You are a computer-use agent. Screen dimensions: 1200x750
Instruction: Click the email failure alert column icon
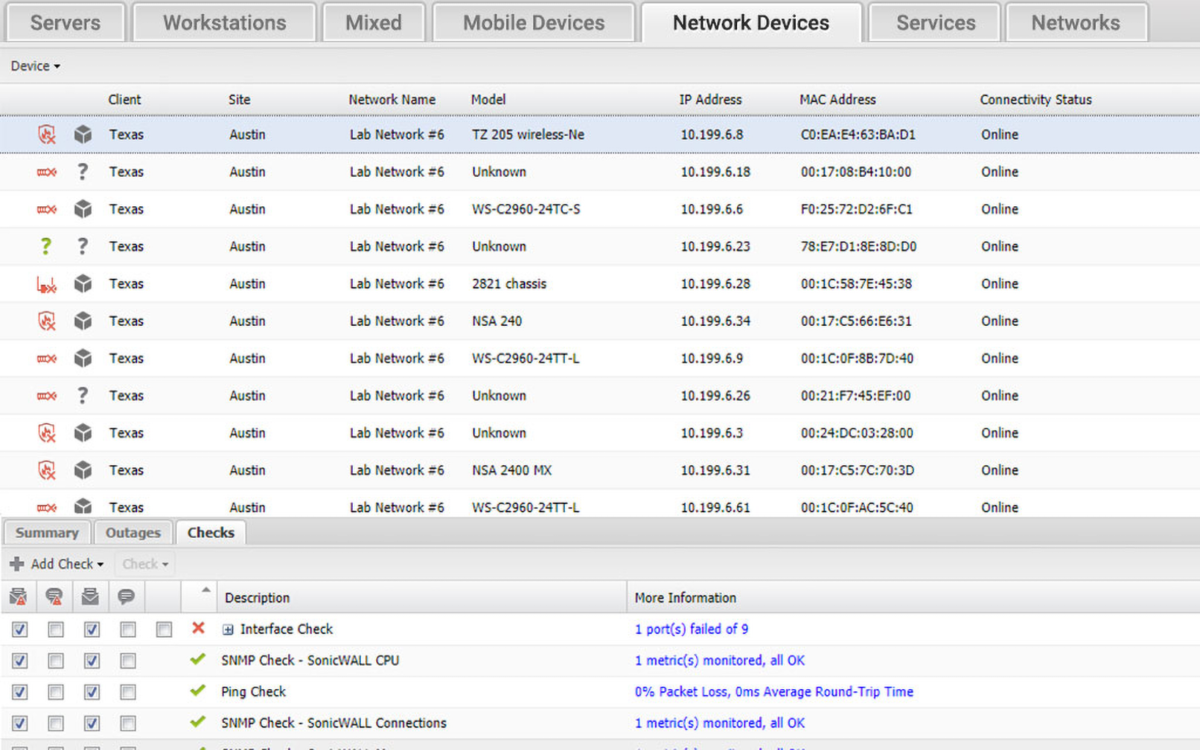click(19, 597)
